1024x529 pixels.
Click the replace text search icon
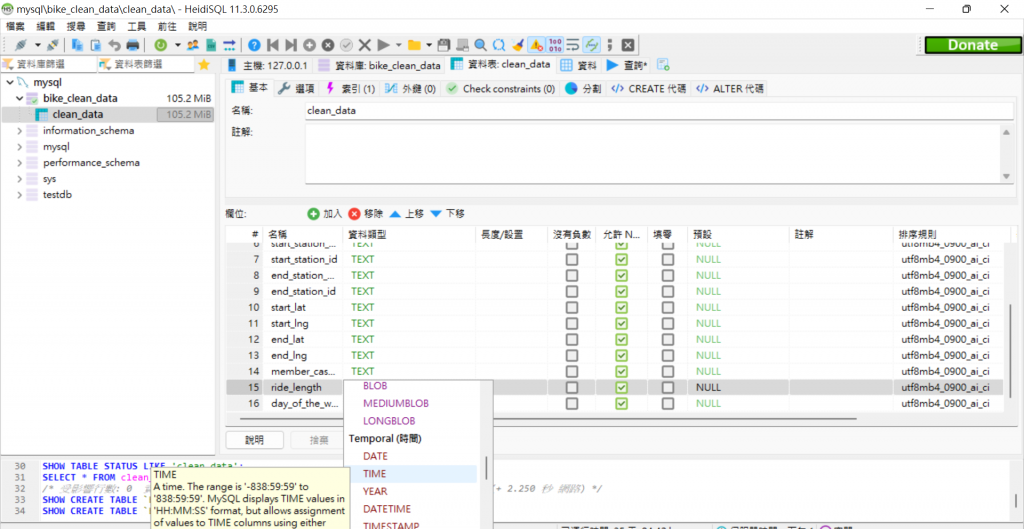pyautogui.click(x=499, y=45)
